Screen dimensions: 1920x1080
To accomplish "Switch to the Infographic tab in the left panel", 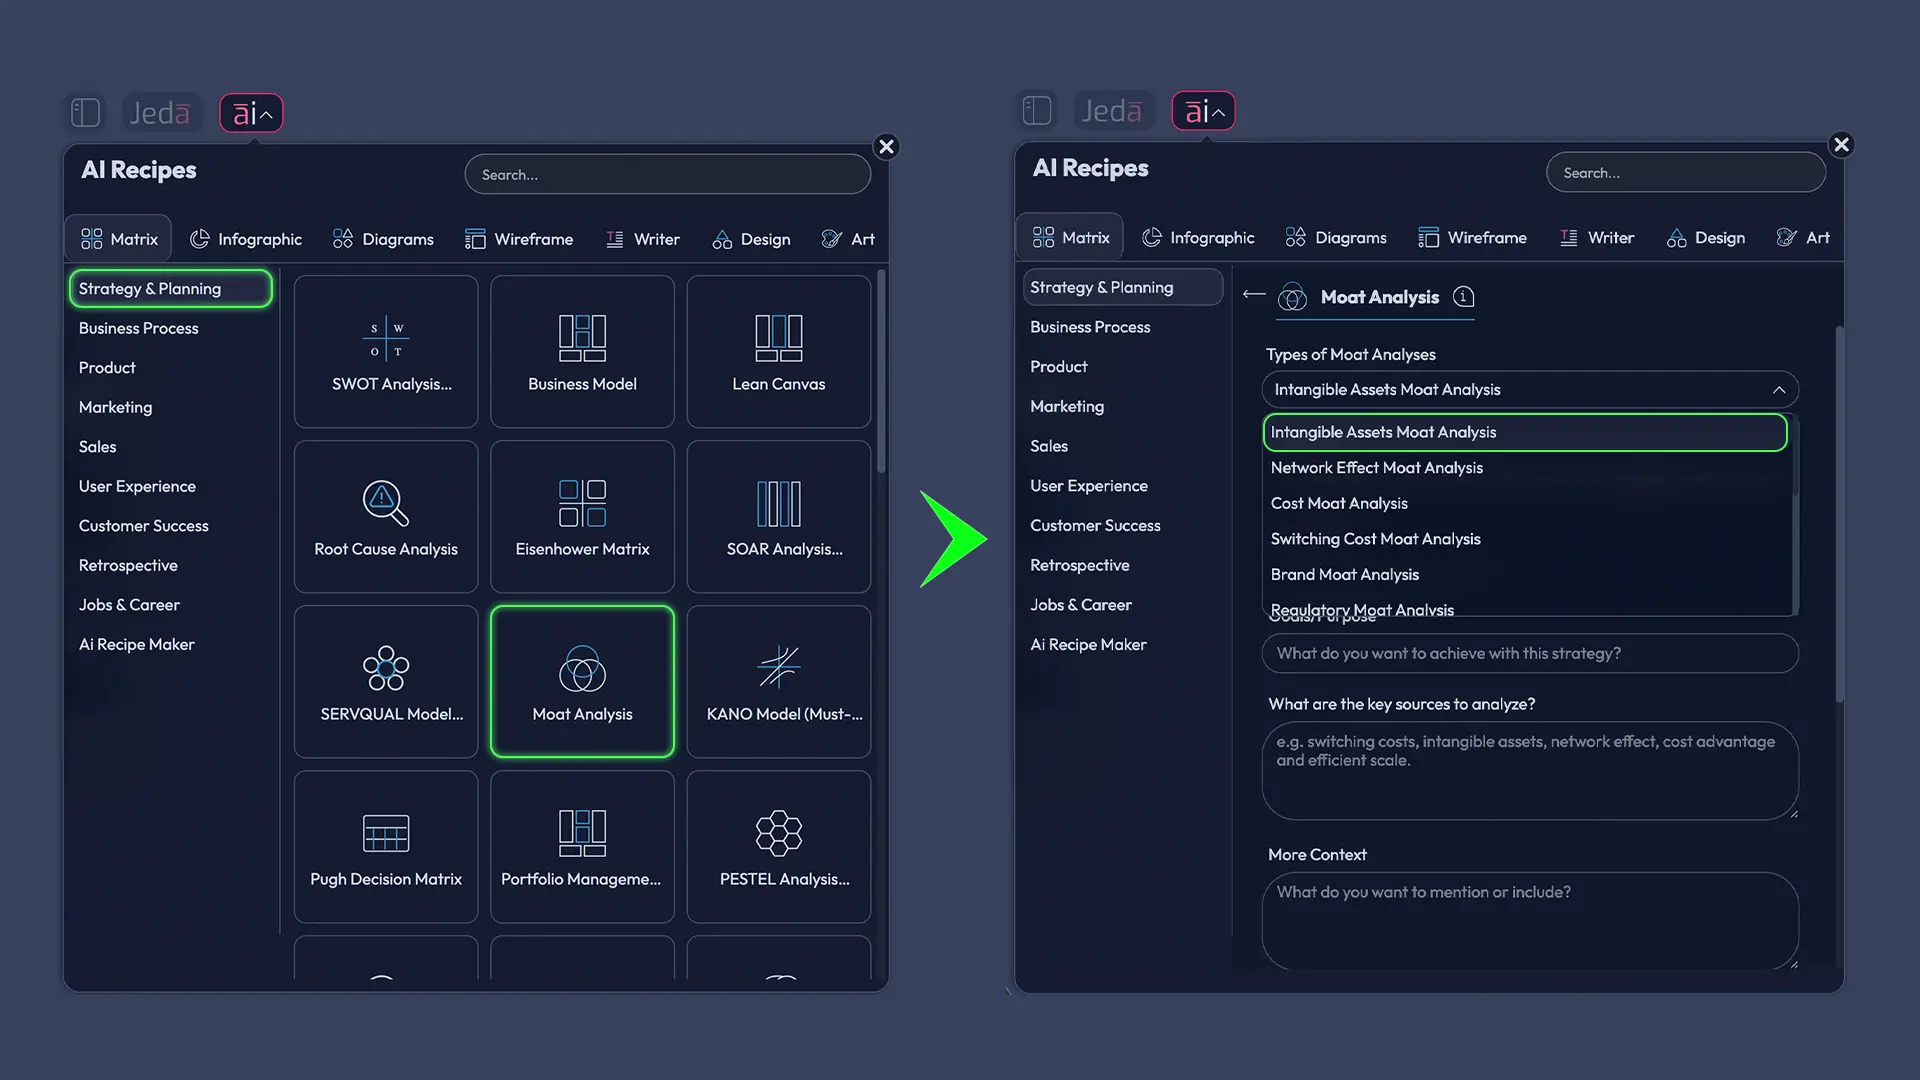I will coord(246,239).
